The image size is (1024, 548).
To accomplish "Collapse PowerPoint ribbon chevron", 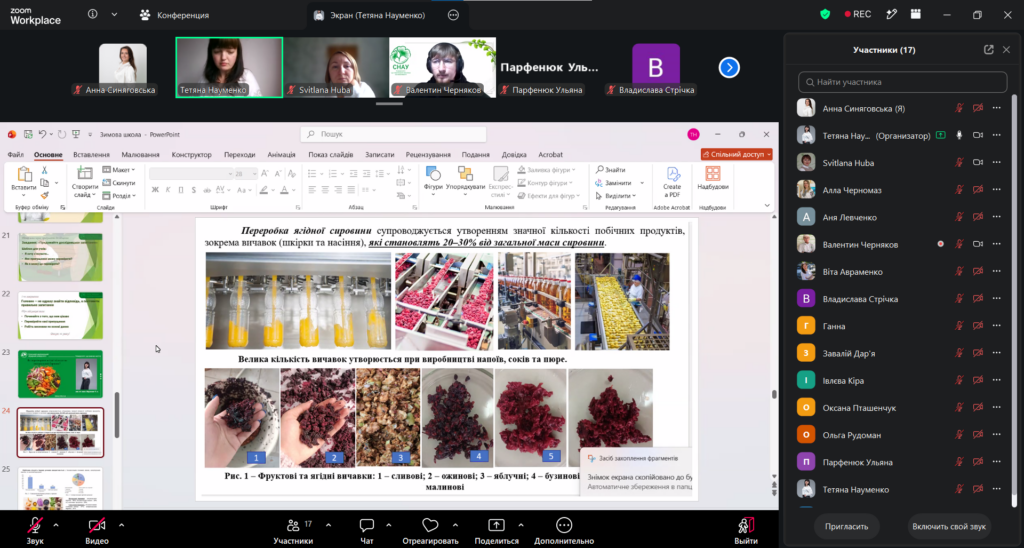I will click(767, 206).
